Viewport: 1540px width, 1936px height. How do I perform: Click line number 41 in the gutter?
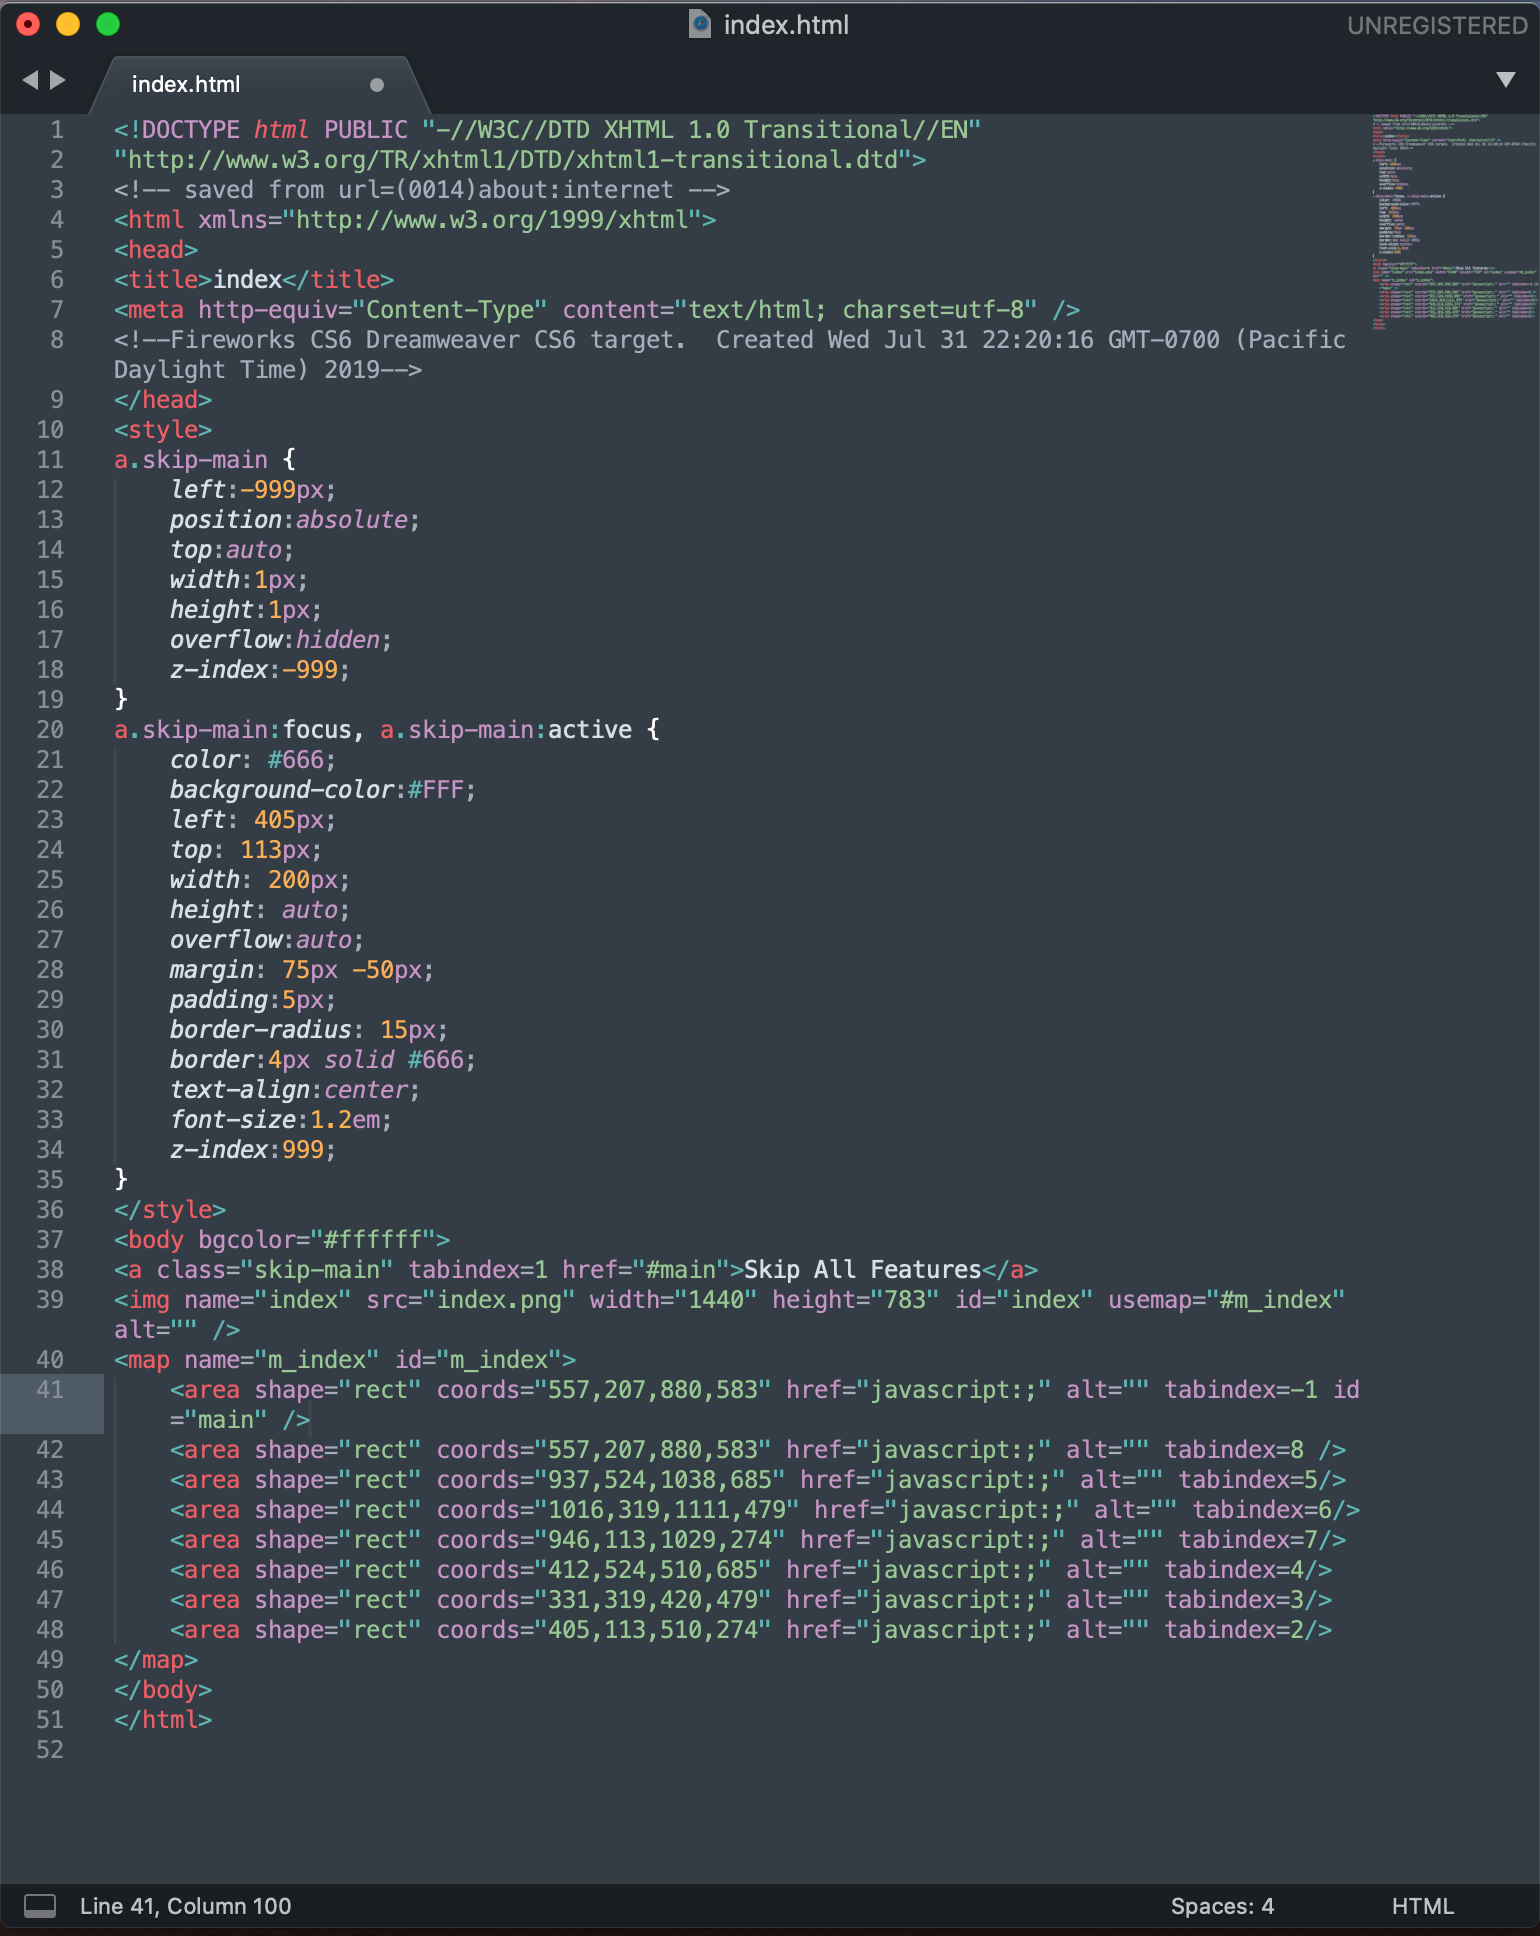pyautogui.click(x=50, y=1390)
